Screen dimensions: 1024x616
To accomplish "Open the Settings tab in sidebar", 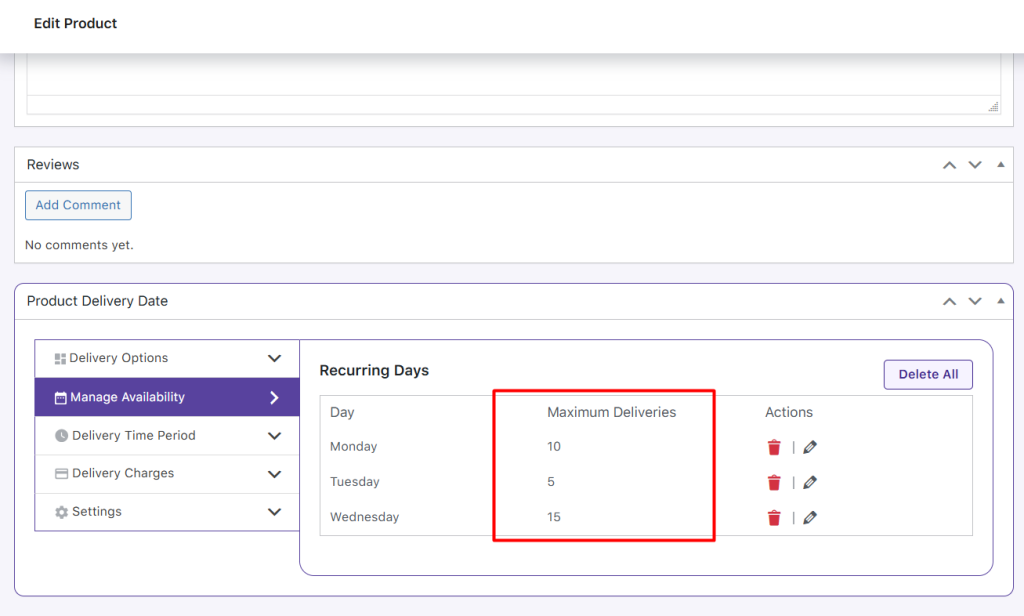I will click(x=96, y=512).
